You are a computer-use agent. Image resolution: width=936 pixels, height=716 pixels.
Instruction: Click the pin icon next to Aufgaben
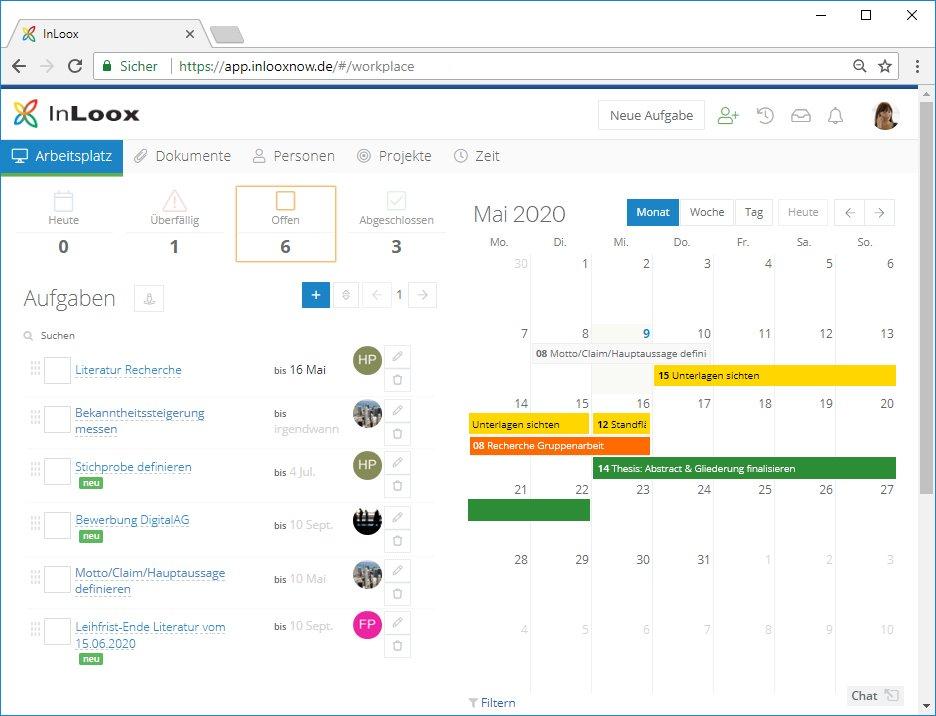[x=149, y=298]
